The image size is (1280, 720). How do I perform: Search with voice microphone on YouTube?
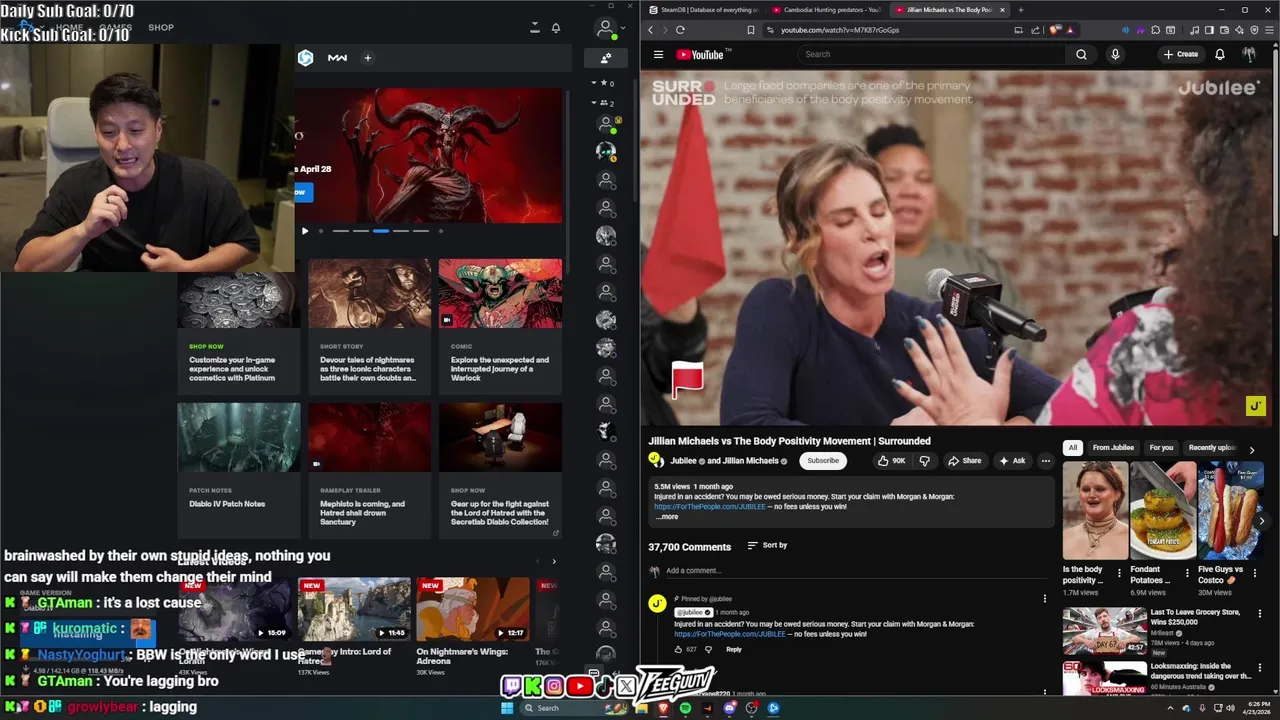[1115, 55]
